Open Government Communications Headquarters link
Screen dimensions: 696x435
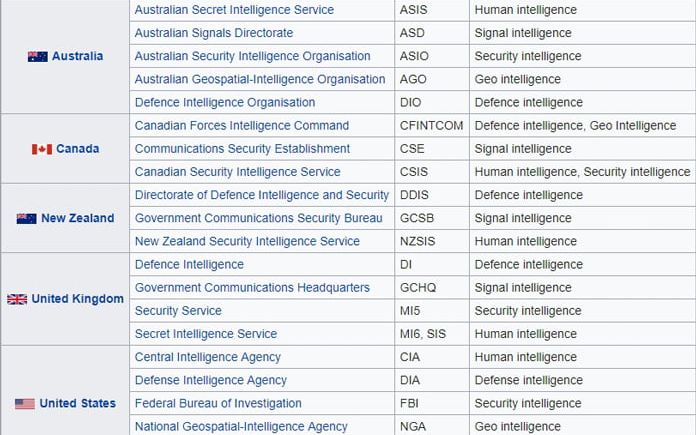(x=252, y=287)
